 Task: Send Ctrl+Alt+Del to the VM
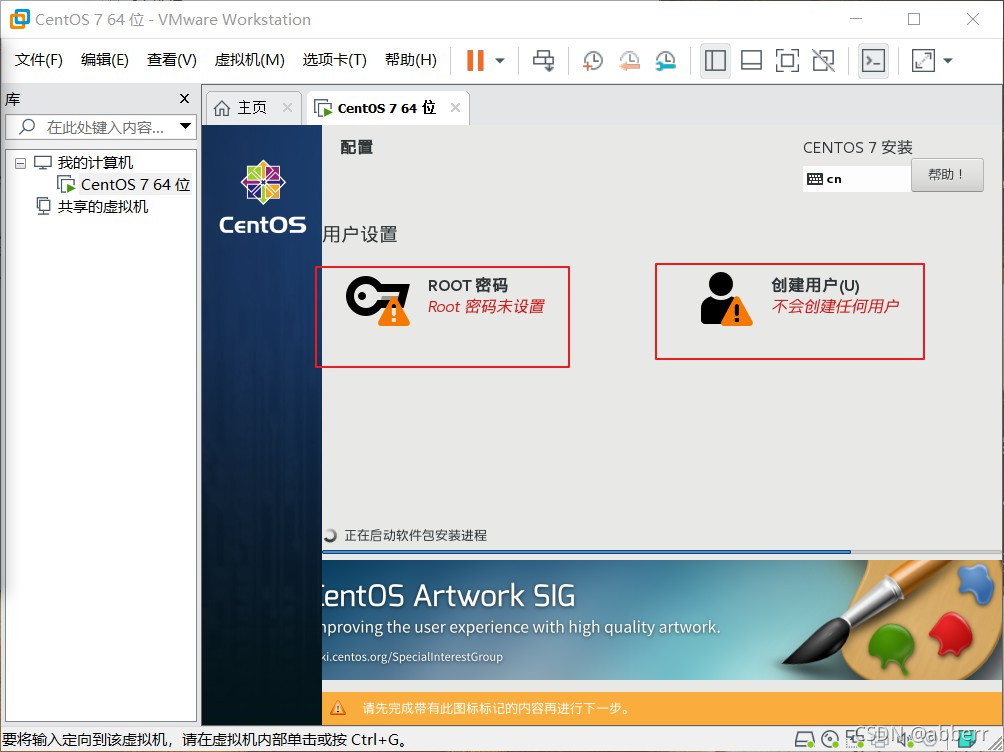pyautogui.click(x=544, y=61)
